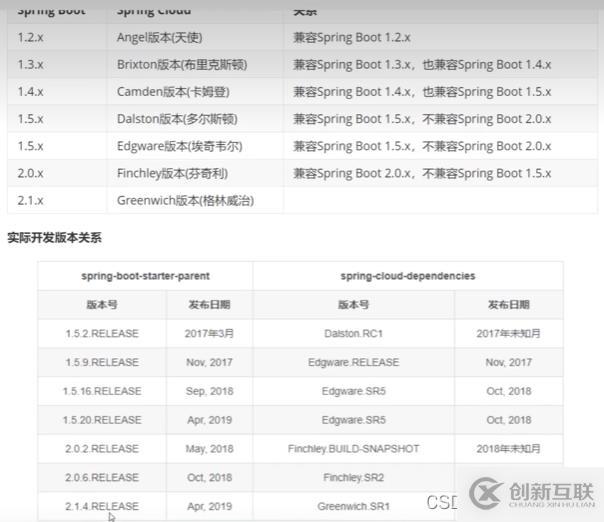Image resolution: width=604 pixels, height=522 pixels.
Task: Click the compatibility text in the Dalston row
Action: tap(422, 119)
